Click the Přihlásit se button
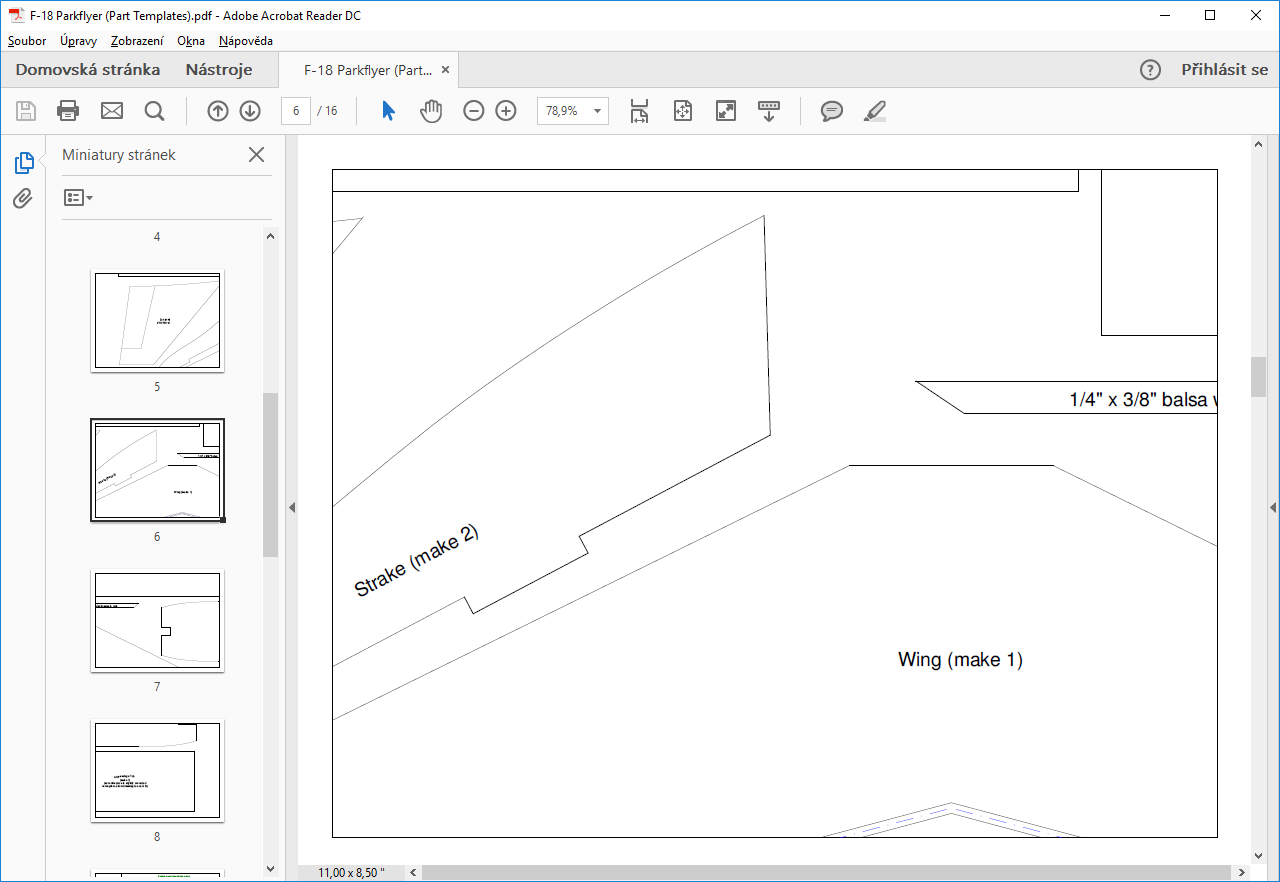 click(1224, 70)
